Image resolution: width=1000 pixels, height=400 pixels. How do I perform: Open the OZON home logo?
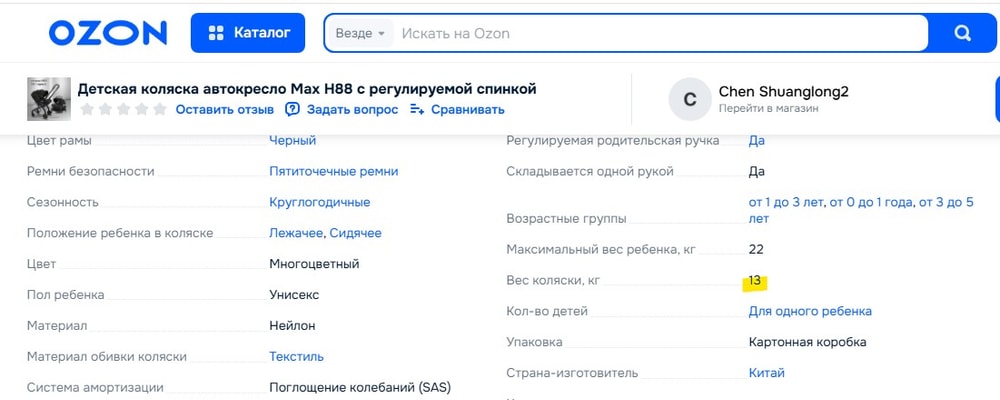(x=108, y=33)
